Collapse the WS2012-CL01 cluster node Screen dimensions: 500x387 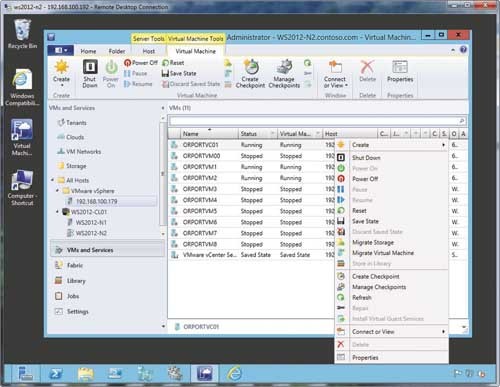tap(57, 212)
